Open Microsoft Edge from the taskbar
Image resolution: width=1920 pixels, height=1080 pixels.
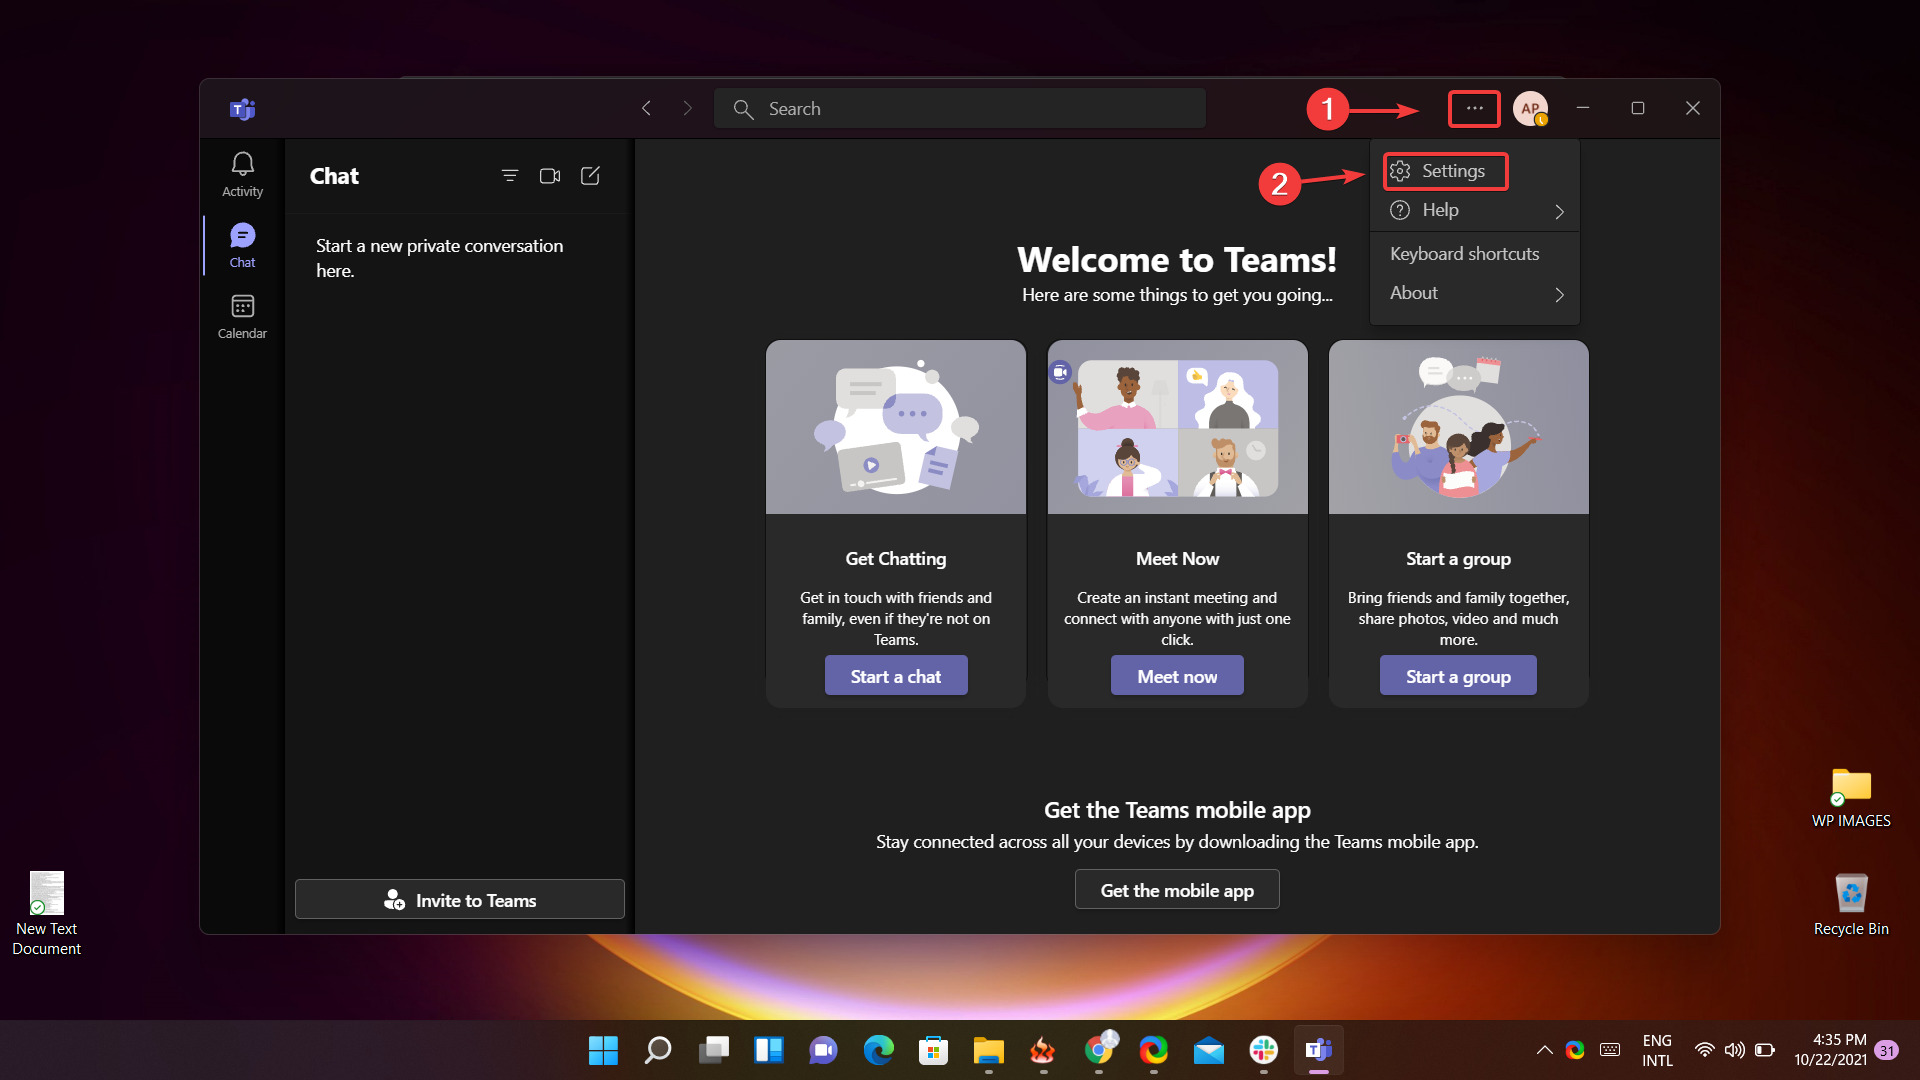pos(878,1050)
